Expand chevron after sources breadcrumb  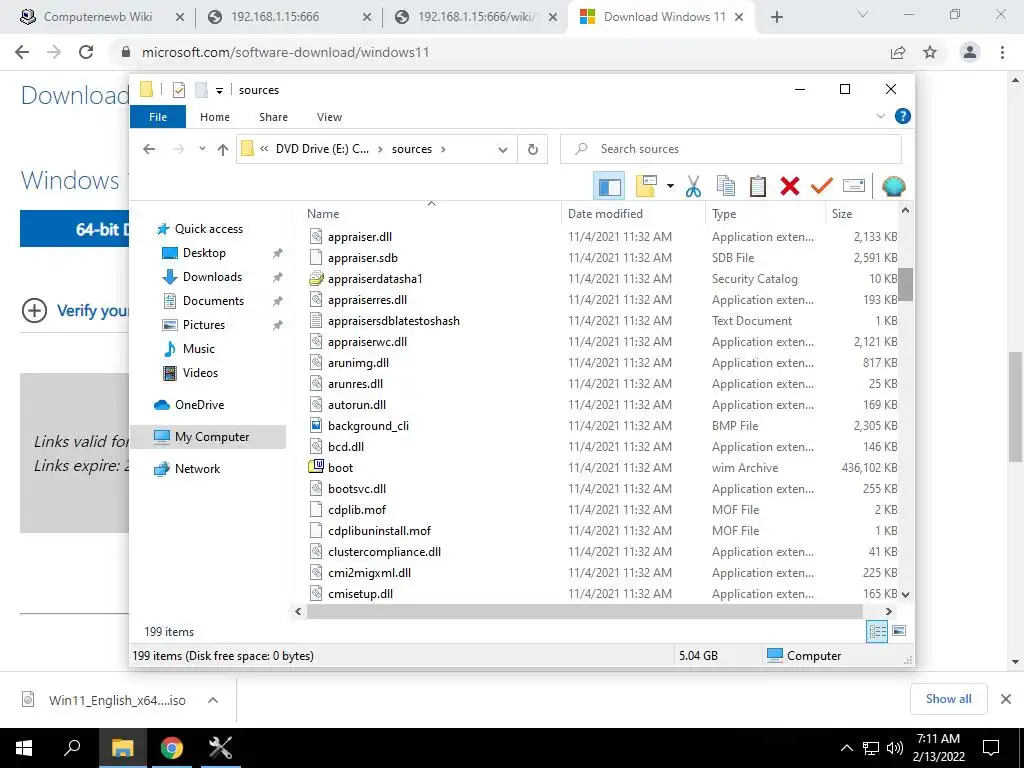[x=443, y=149]
